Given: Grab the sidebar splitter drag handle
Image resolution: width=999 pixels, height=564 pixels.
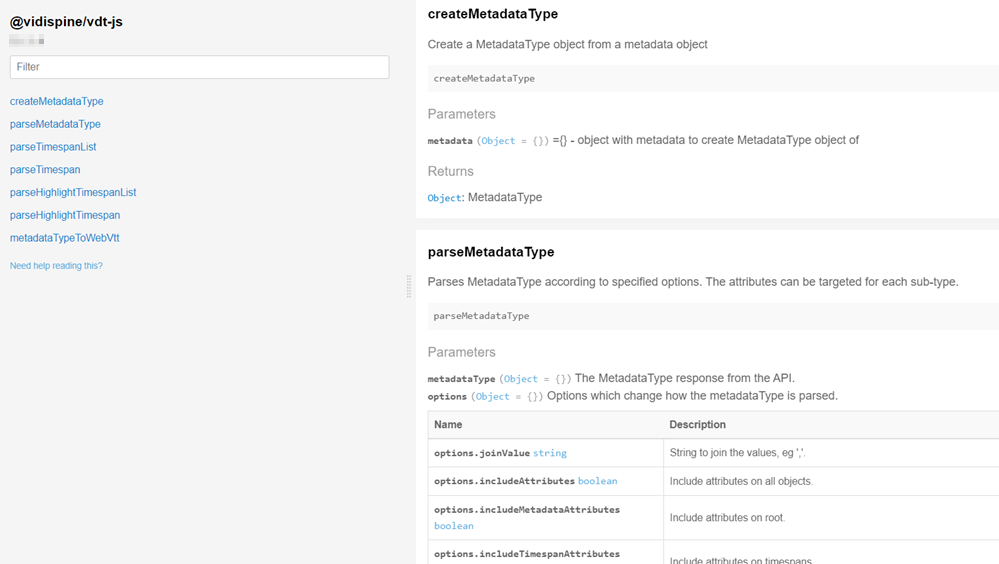Looking at the screenshot, I should point(408,287).
